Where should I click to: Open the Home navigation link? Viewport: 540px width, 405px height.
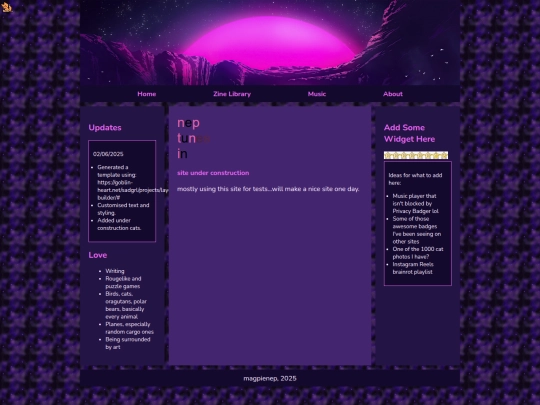coord(147,94)
